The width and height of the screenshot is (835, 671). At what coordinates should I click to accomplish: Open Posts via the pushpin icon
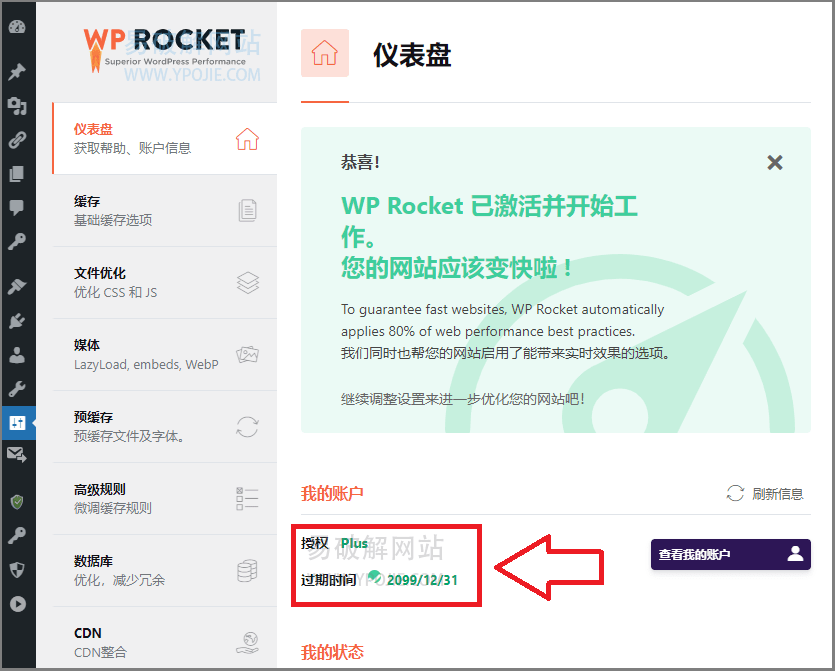pos(17,71)
